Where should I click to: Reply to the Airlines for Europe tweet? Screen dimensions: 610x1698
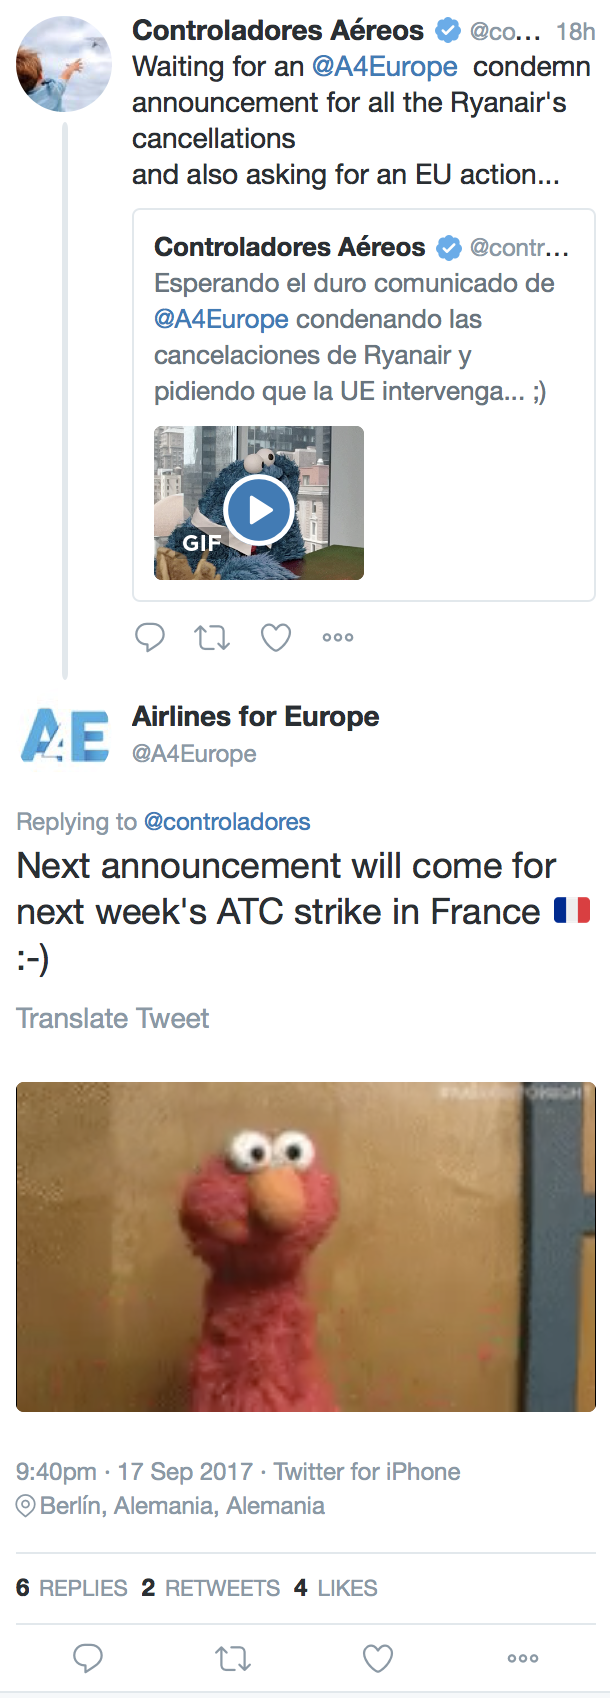89,1658
